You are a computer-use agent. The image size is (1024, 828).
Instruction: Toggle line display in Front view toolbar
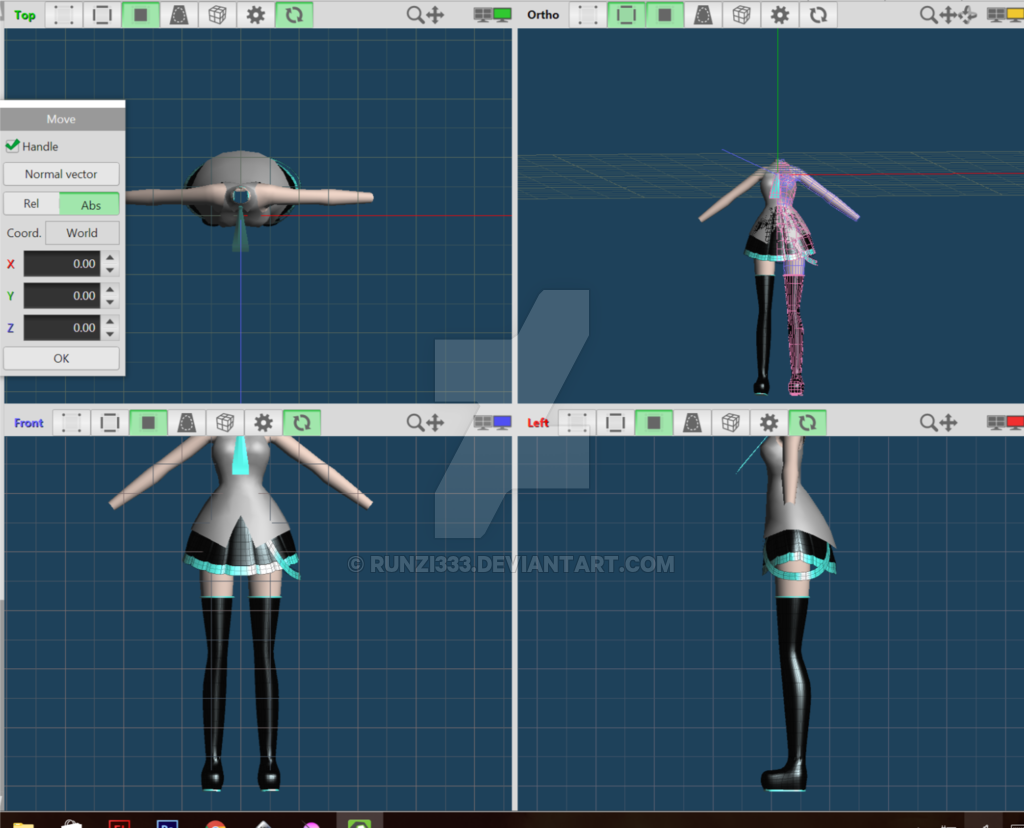point(110,422)
